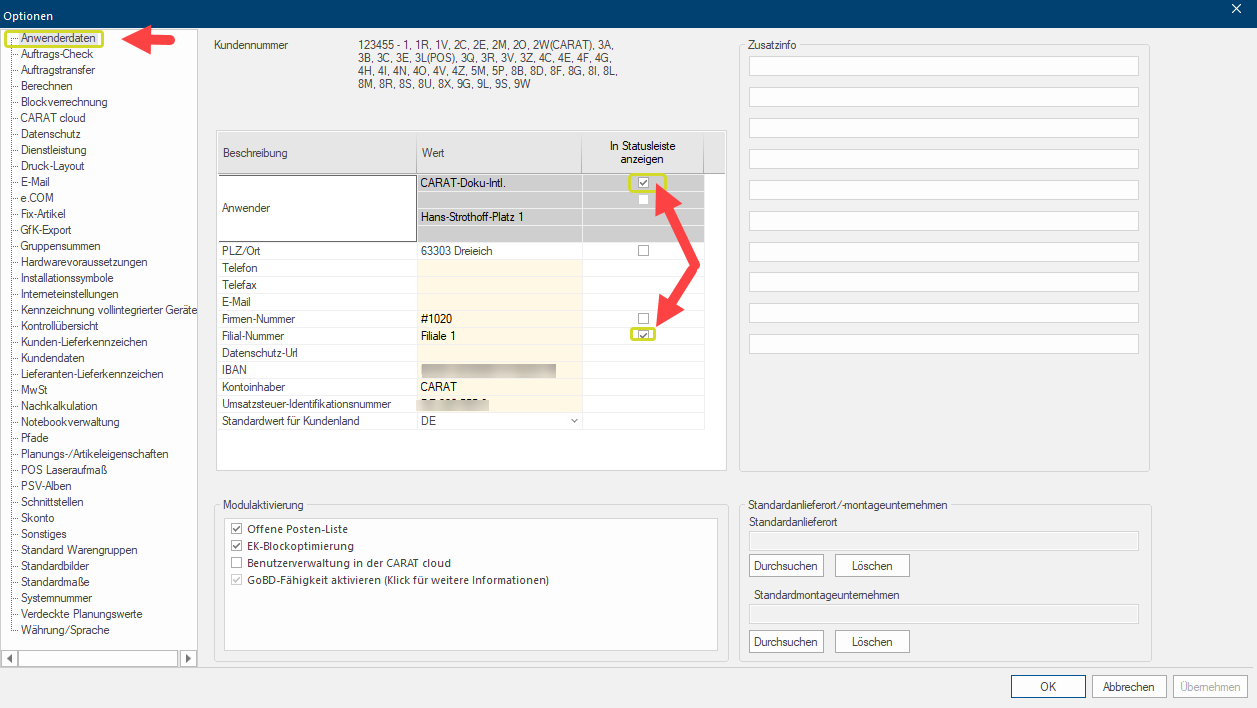
Task: Disable the Offene Posten-Liste module
Action: tap(237, 529)
